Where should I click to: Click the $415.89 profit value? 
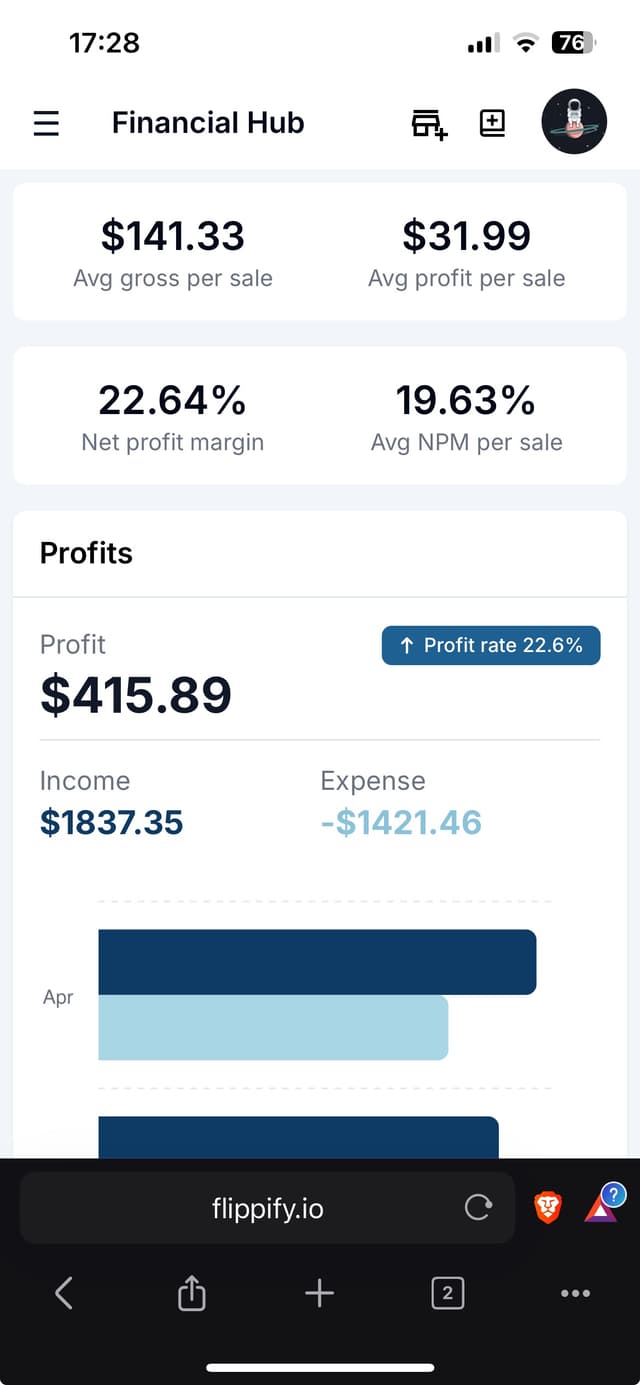click(136, 695)
